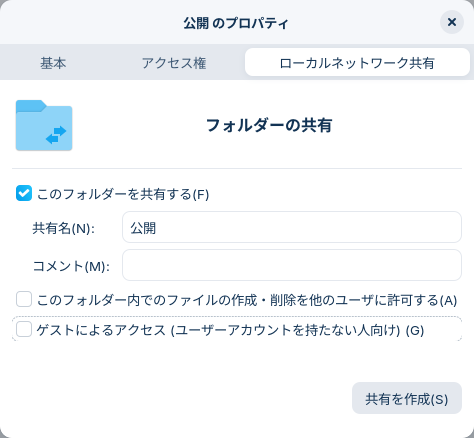This screenshot has width=474, height=438.
Task: Open the アクセス権 tab
Action: coord(174,63)
